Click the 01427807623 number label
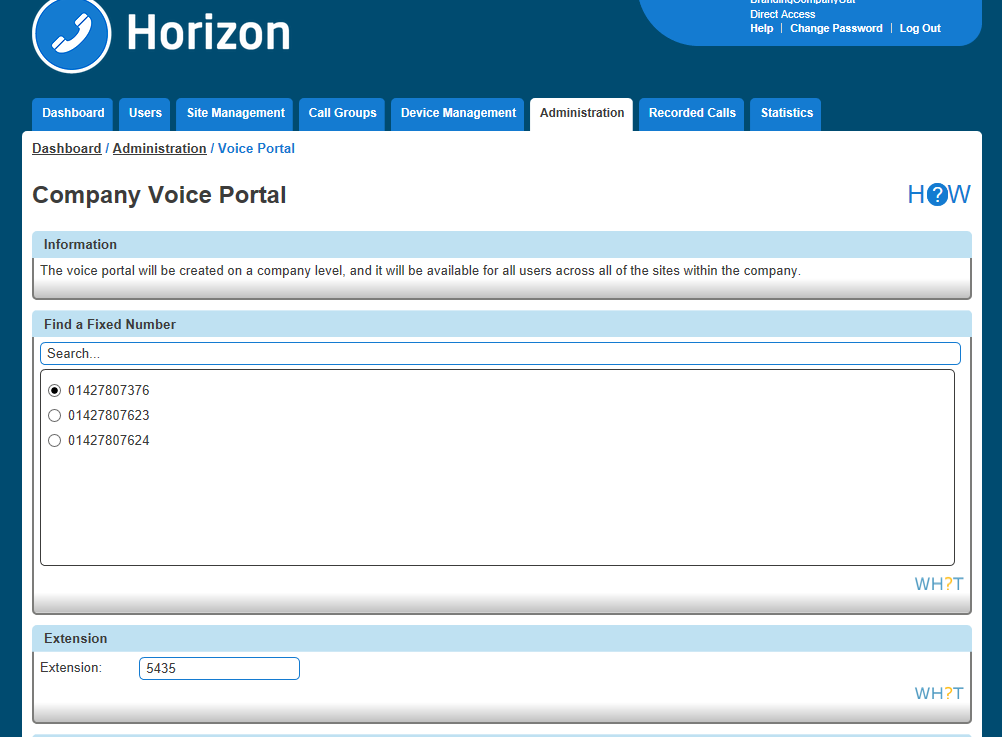The image size is (1002, 737). pos(109,415)
